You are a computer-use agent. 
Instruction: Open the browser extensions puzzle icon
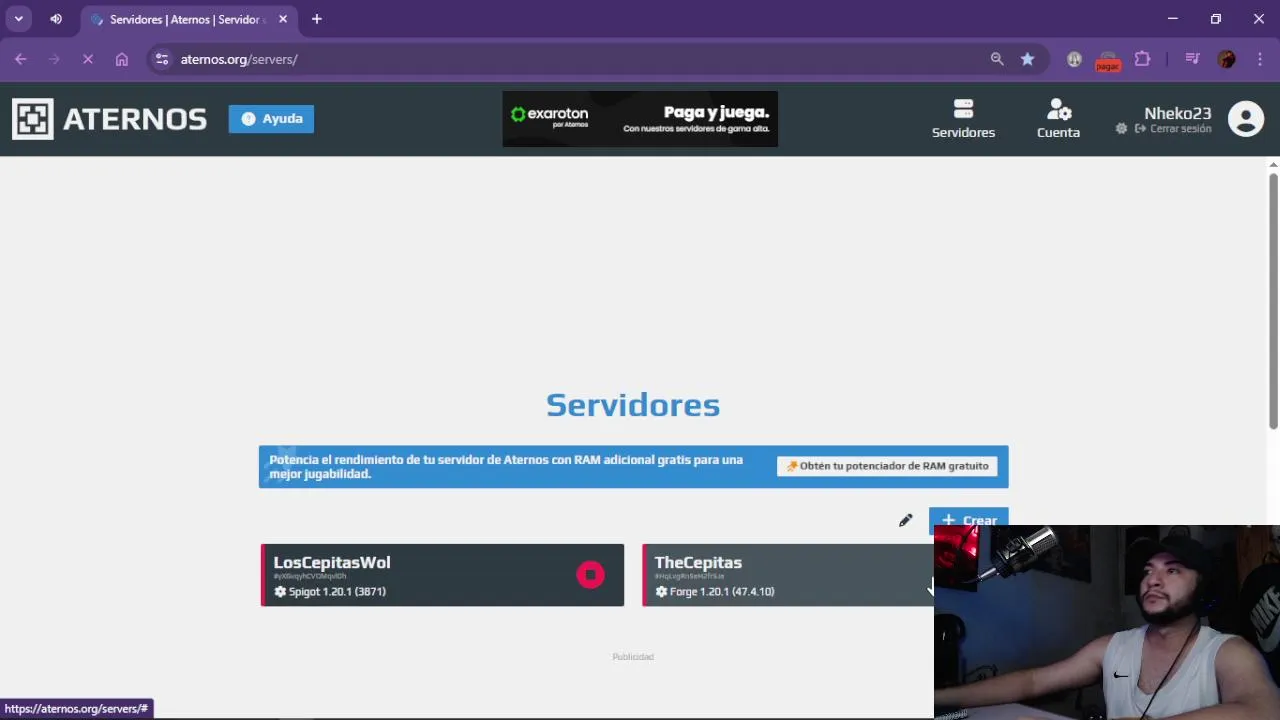coord(1142,59)
